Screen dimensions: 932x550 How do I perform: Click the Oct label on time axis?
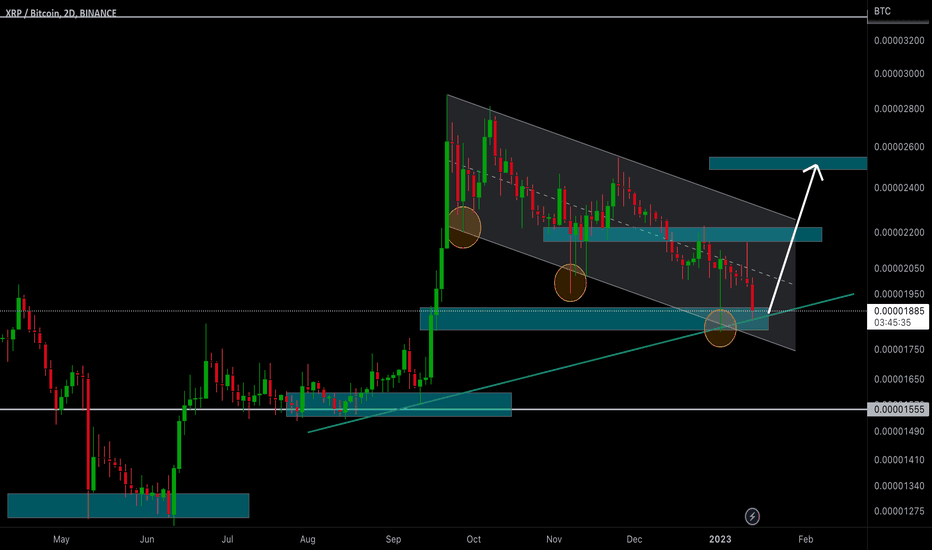point(474,539)
